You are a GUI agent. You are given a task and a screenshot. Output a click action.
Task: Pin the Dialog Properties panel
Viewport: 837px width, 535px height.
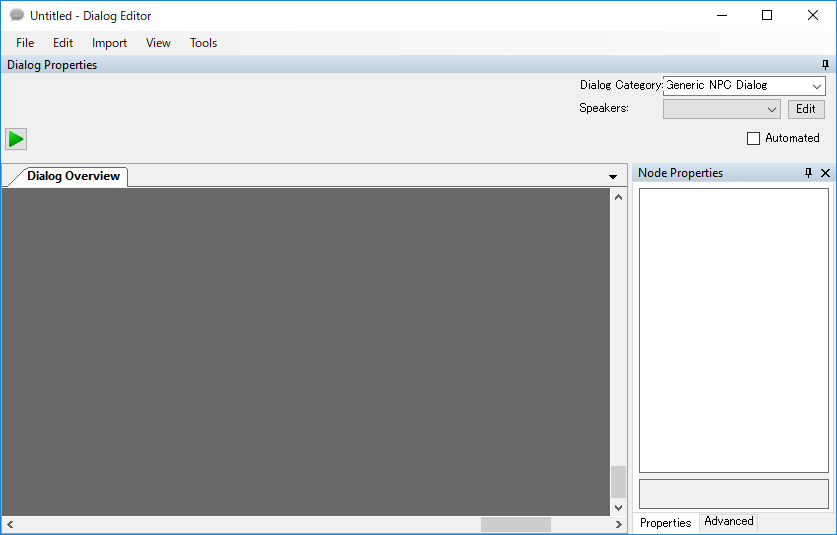point(825,65)
